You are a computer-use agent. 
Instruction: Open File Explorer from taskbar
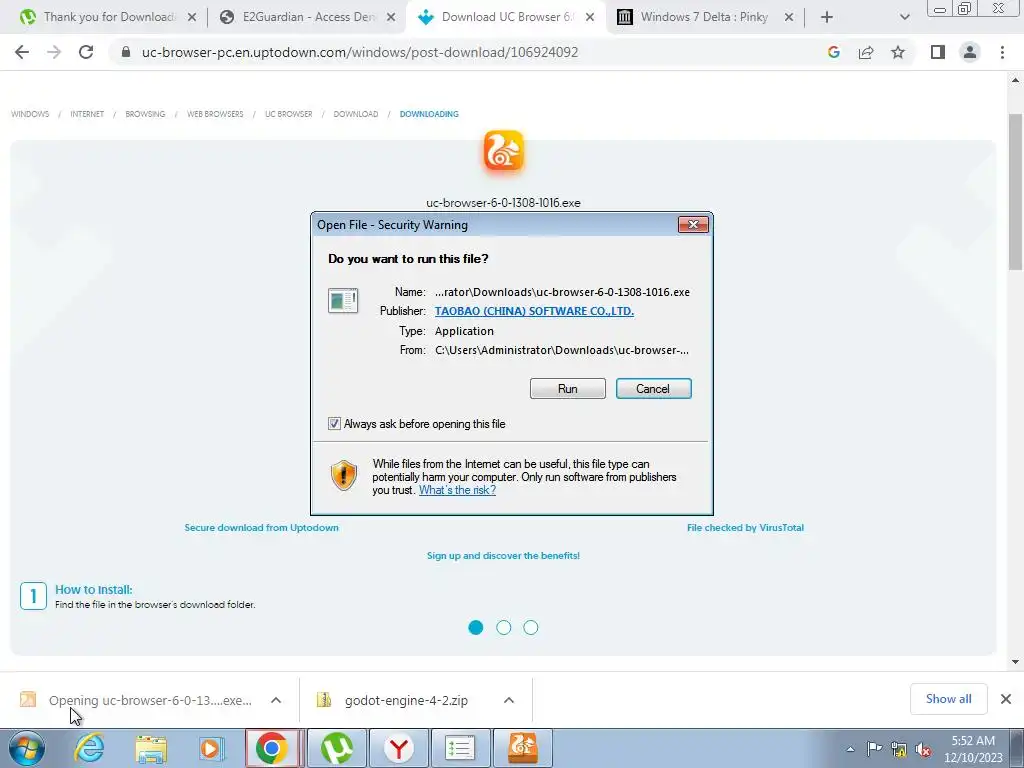(x=151, y=748)
